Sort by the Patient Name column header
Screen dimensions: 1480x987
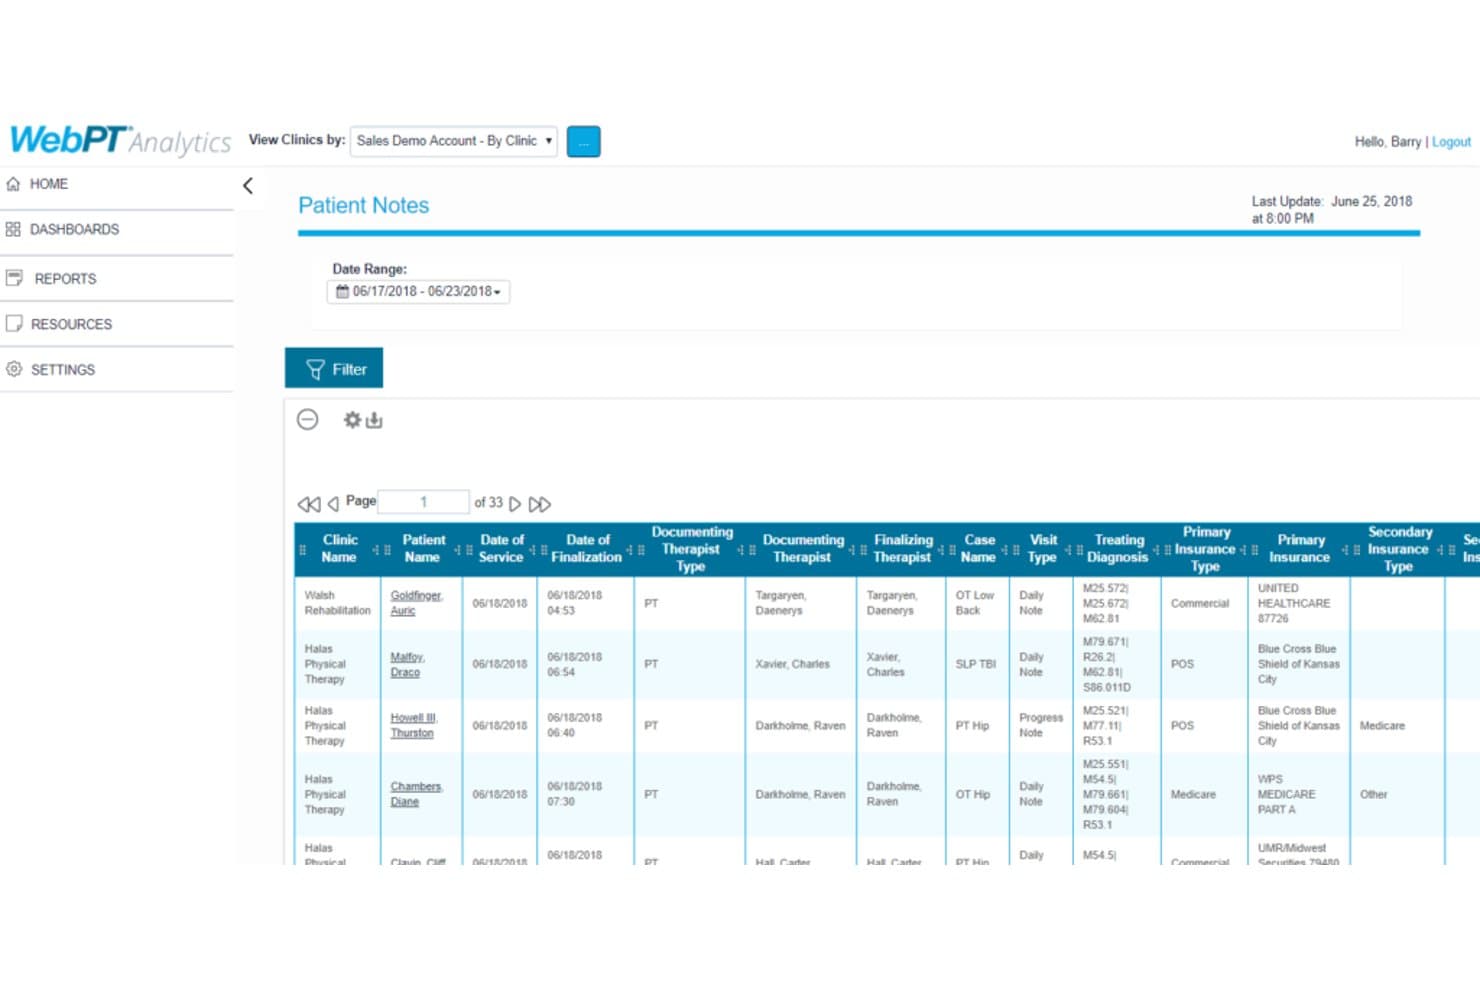423,548
